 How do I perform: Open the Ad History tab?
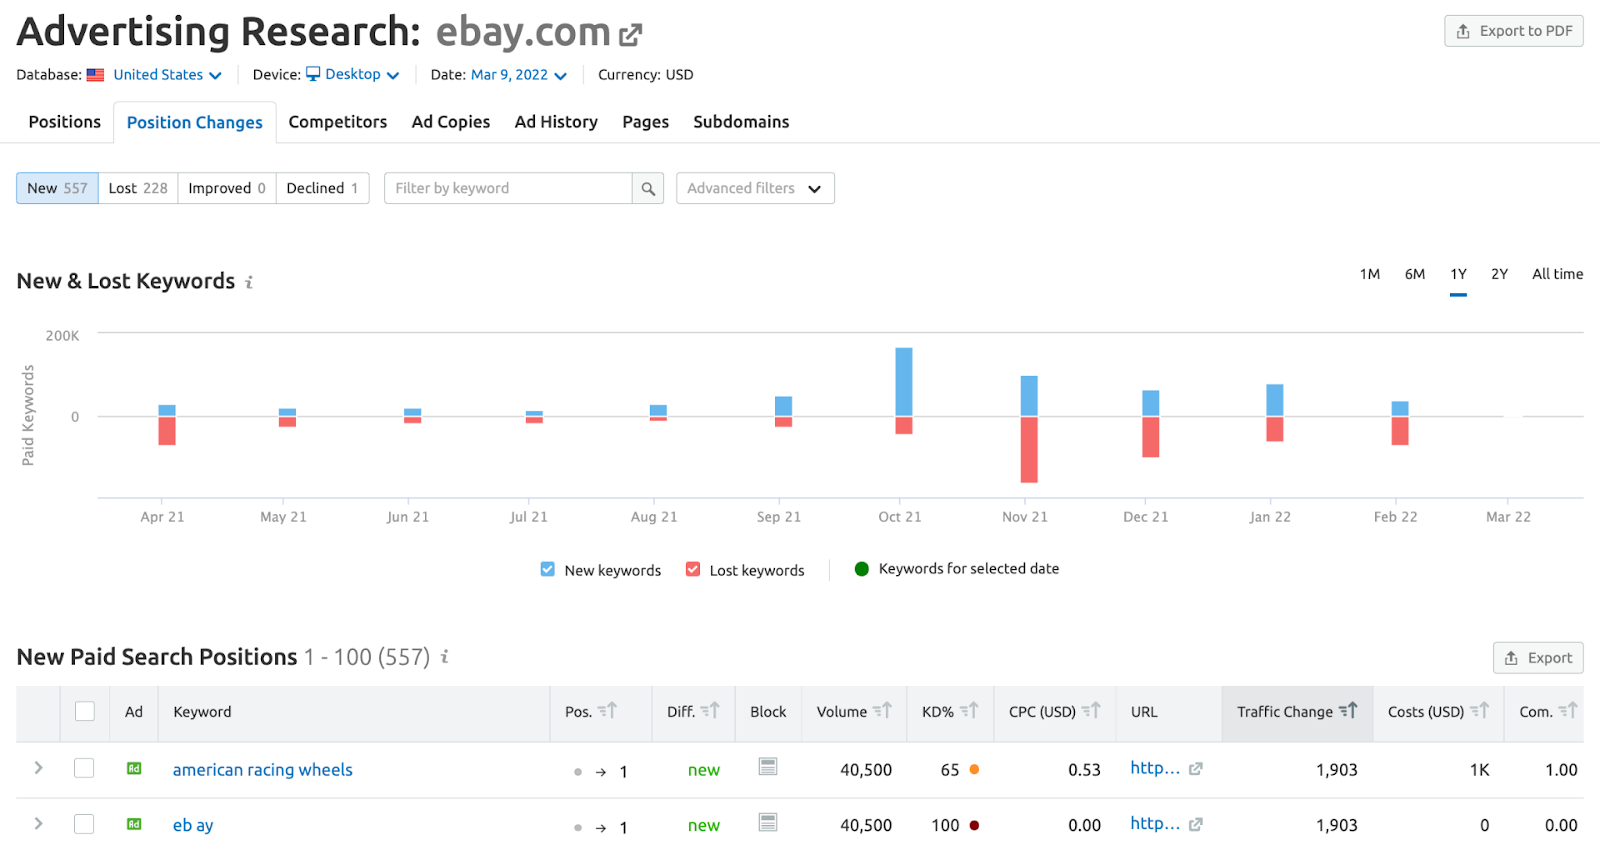pyautogui.click(x=556, y=122)
